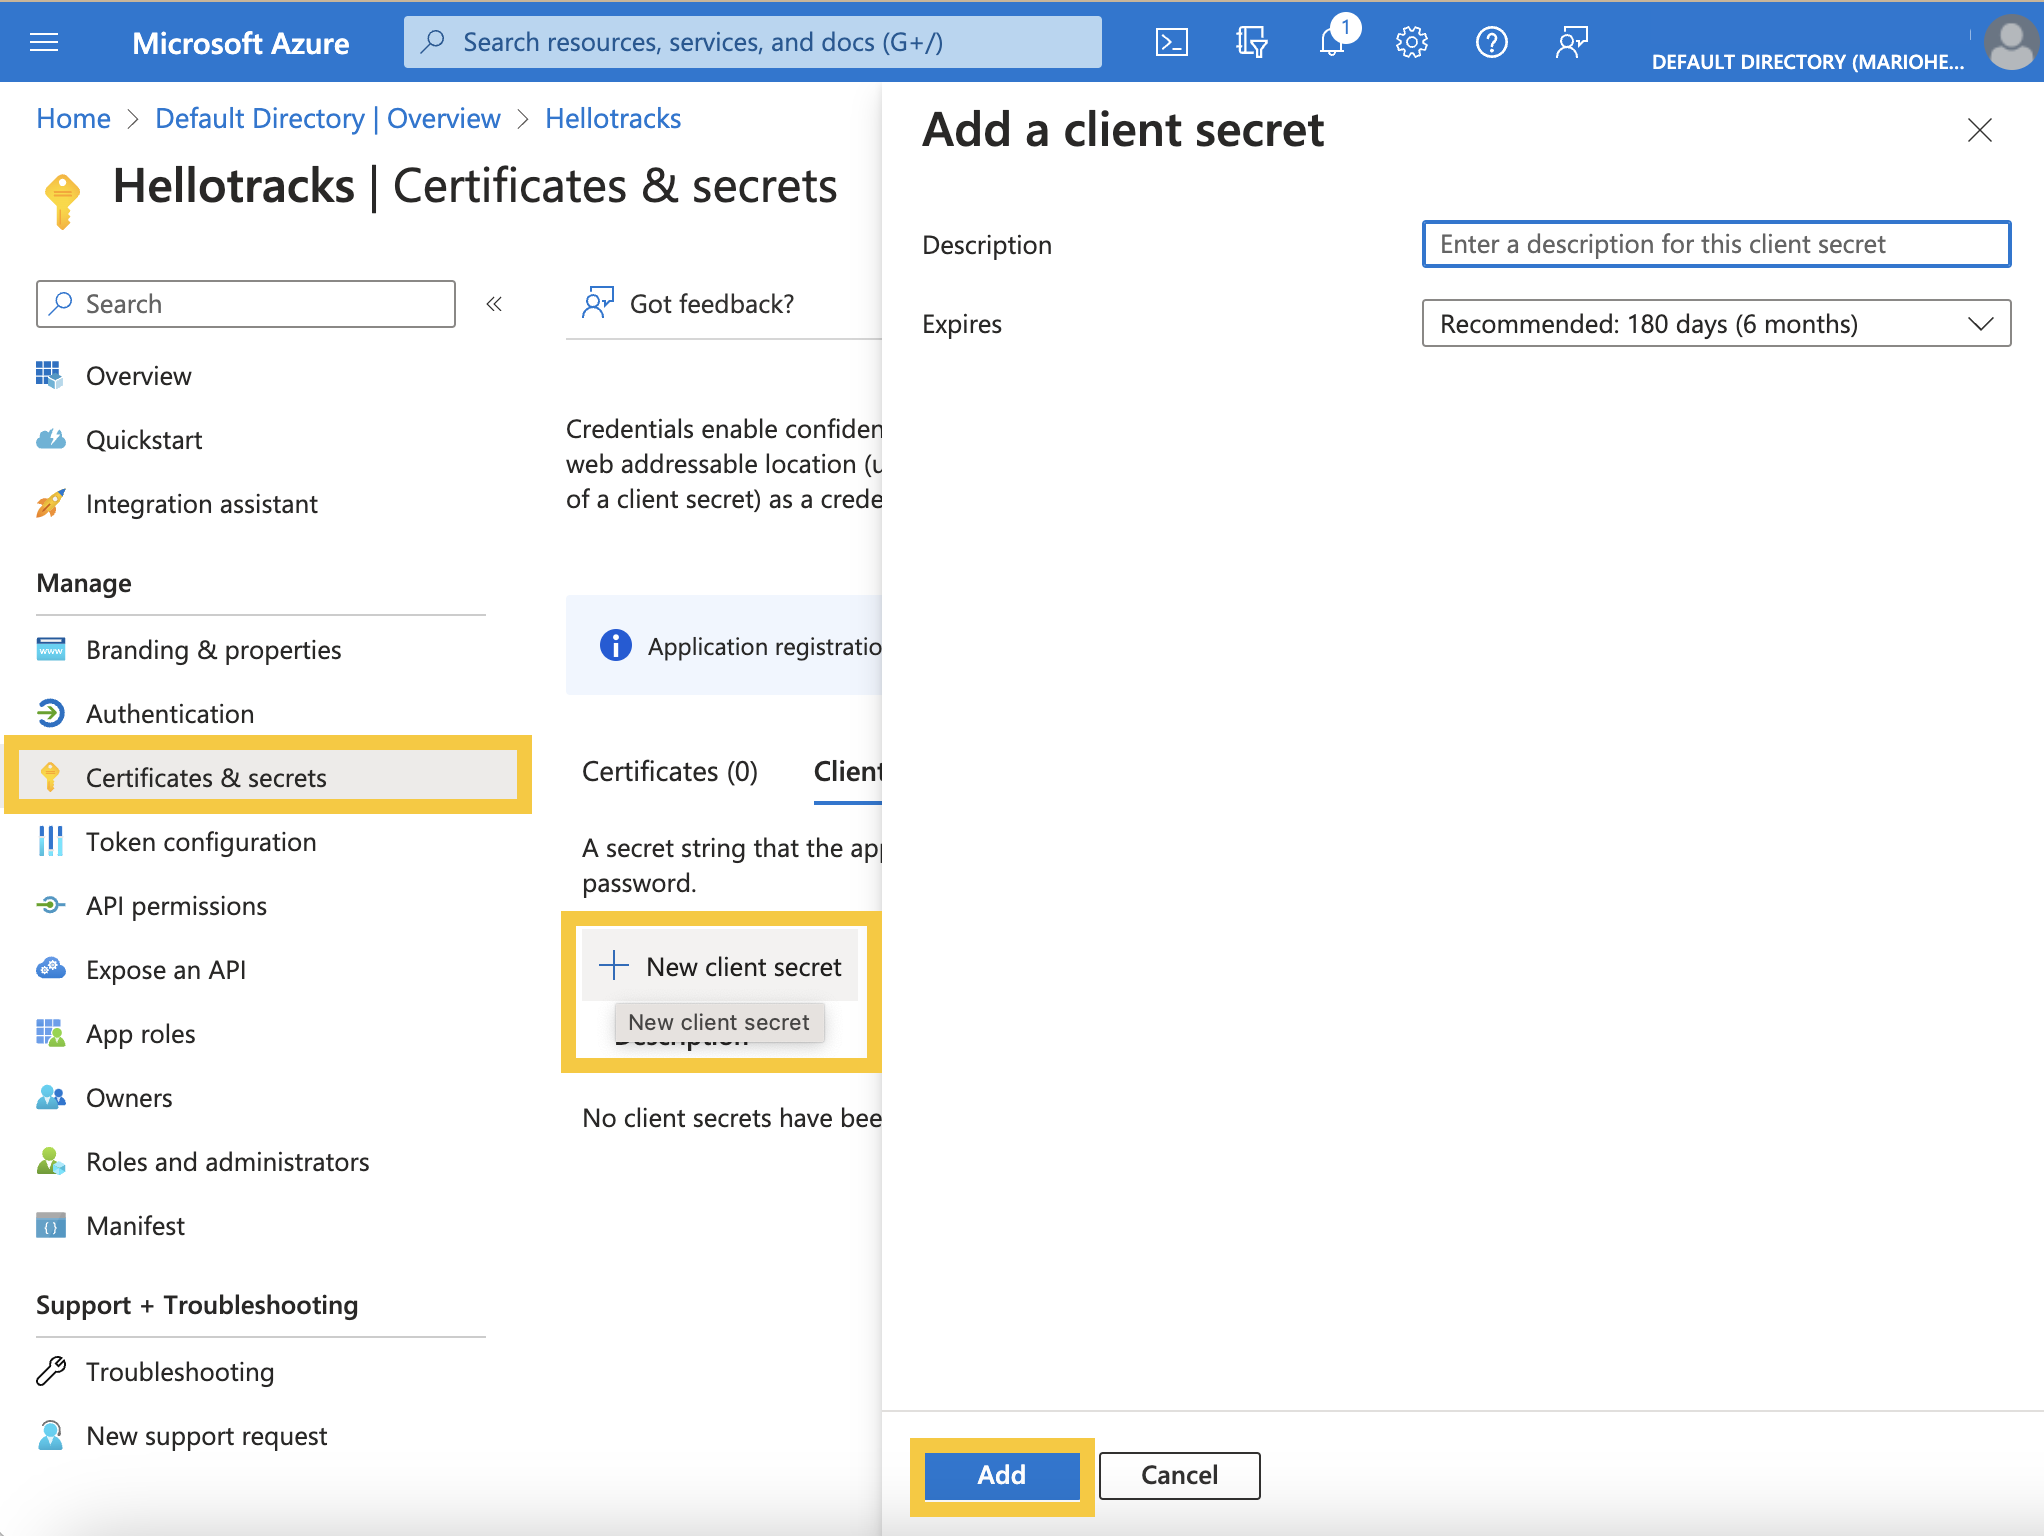The height and width of the screenshot is (1536, 2044).
Task: Open the help question mark
Action: click(x=1491, y=42)
